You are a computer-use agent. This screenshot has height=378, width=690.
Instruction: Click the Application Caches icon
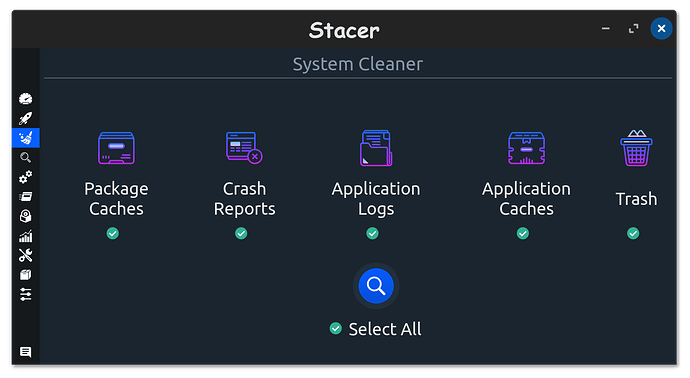tap(526, 148)
